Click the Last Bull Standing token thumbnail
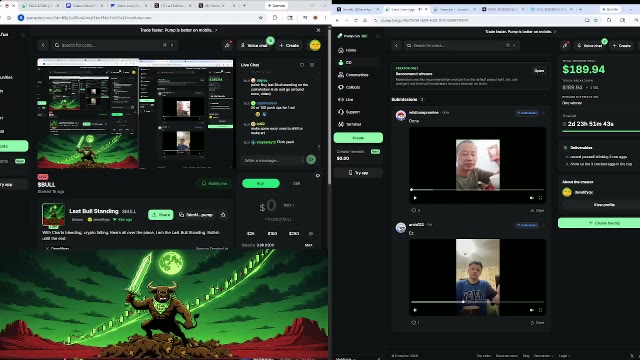Screen dimensions: 640x360 pyautogui.click(x=53, y=215)
